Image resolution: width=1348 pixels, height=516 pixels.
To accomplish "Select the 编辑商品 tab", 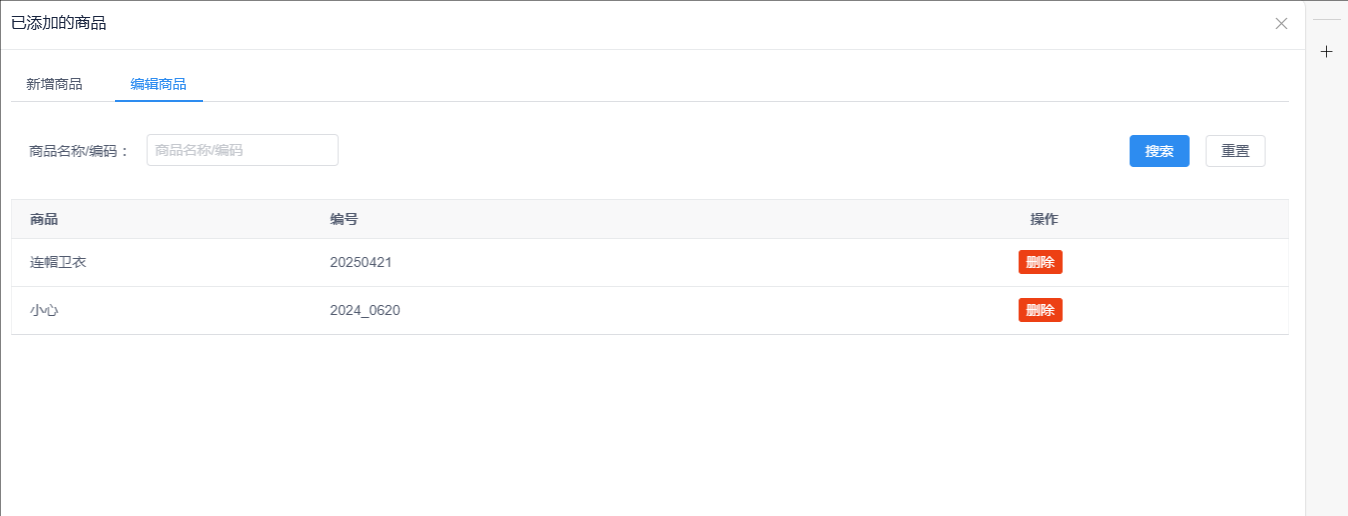I will click(x=158, y=84).
